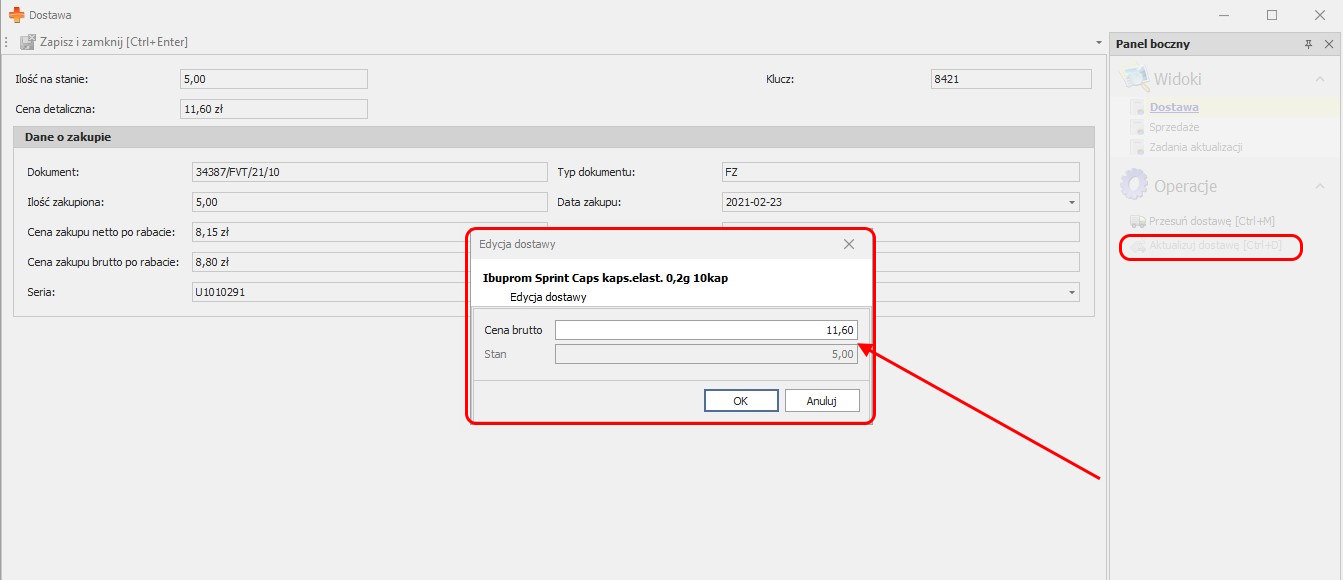Collapse the Widoki section
This screenshot has height=580, width=1343.
point(1319,79)
